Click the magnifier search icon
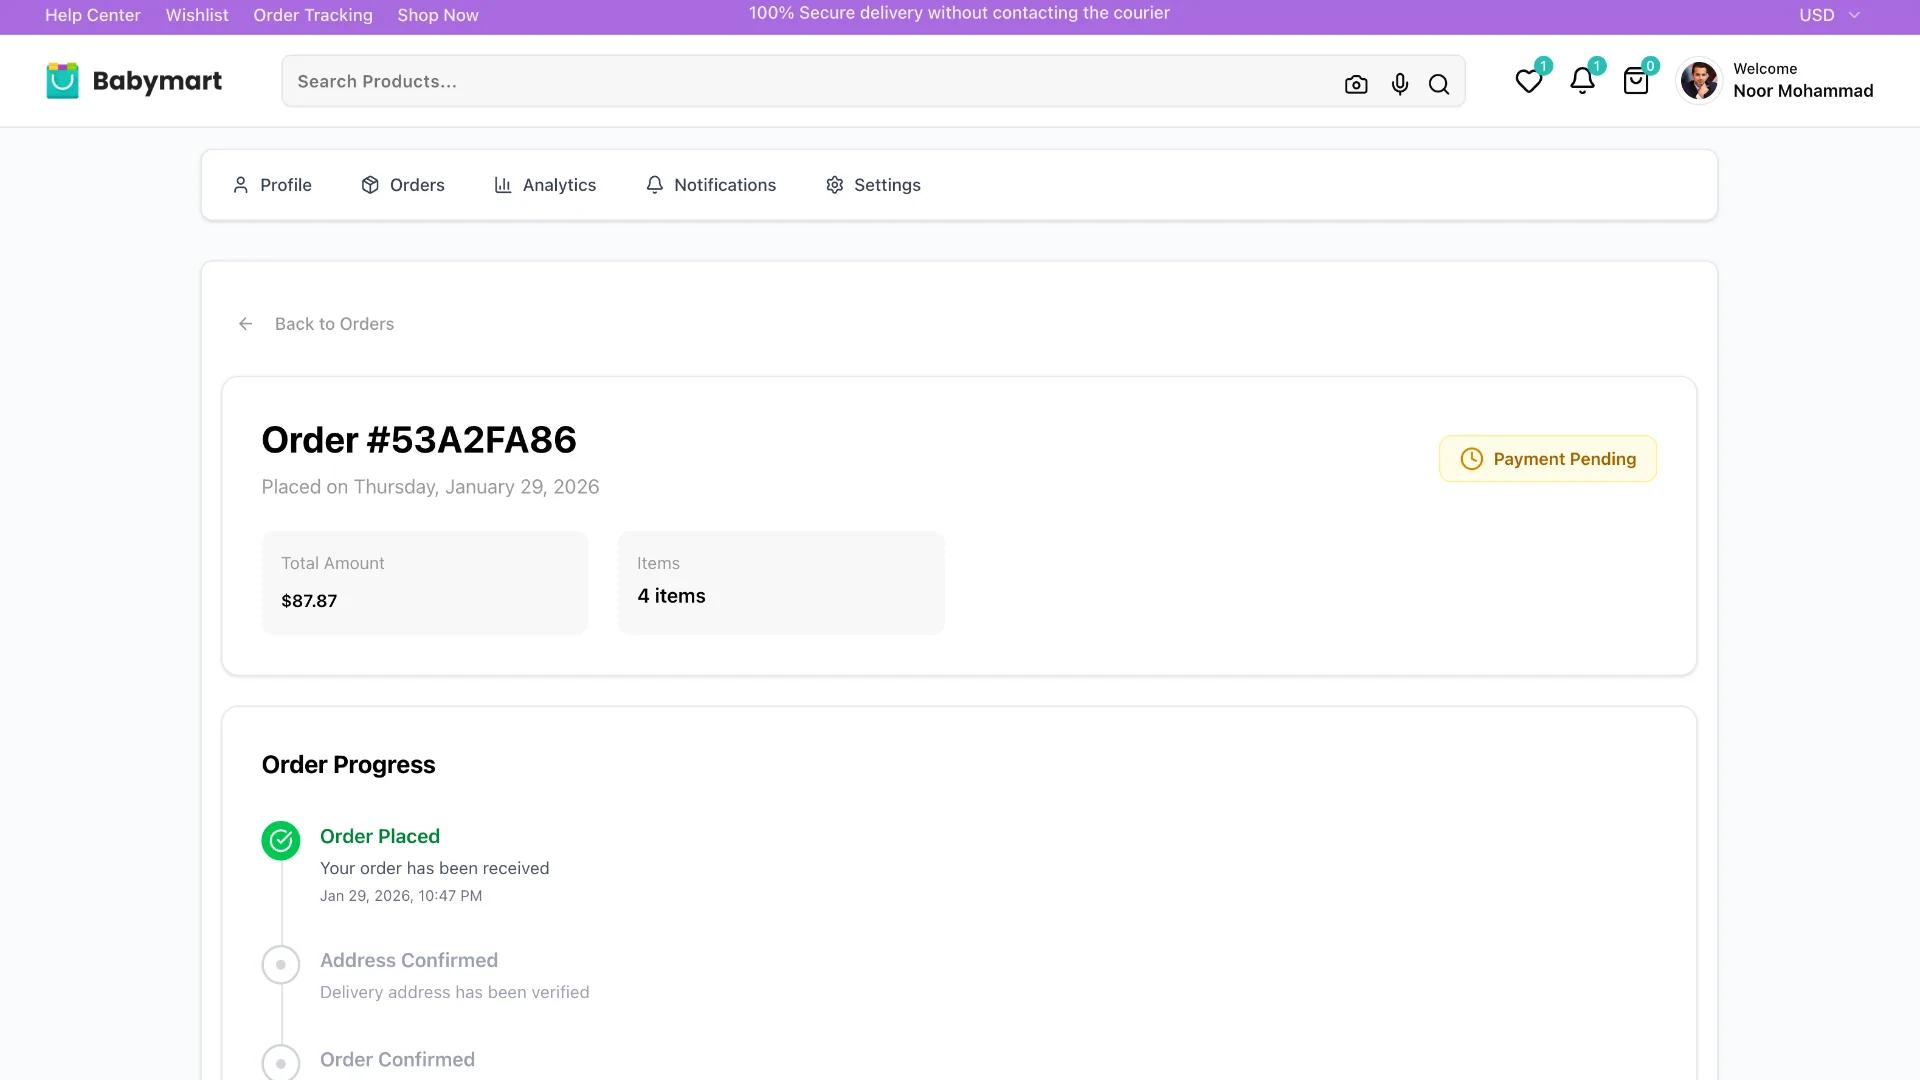1920x1080 pixels. click(x=1439, y=85)
